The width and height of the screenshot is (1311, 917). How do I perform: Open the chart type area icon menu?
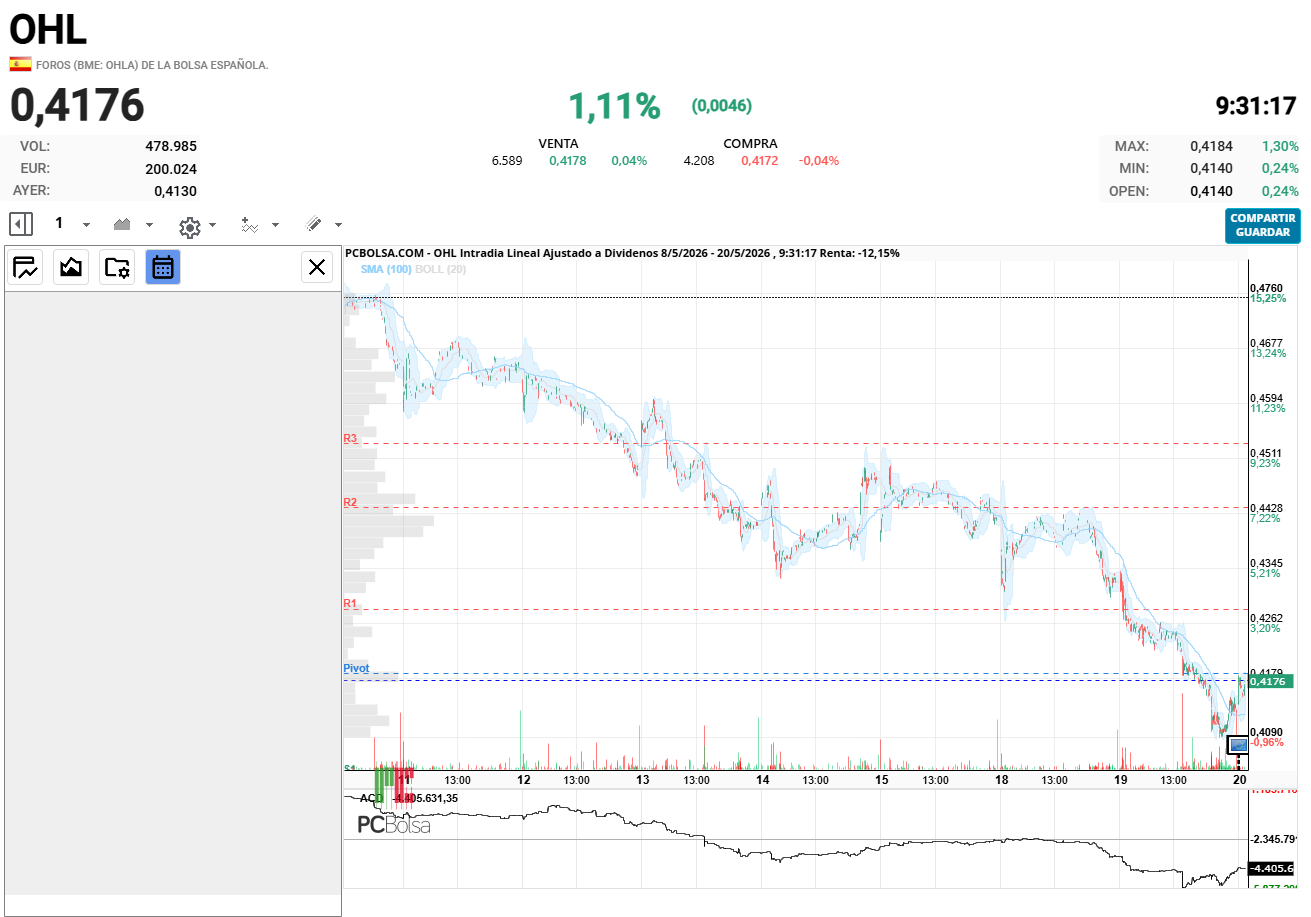pos(123,224)
